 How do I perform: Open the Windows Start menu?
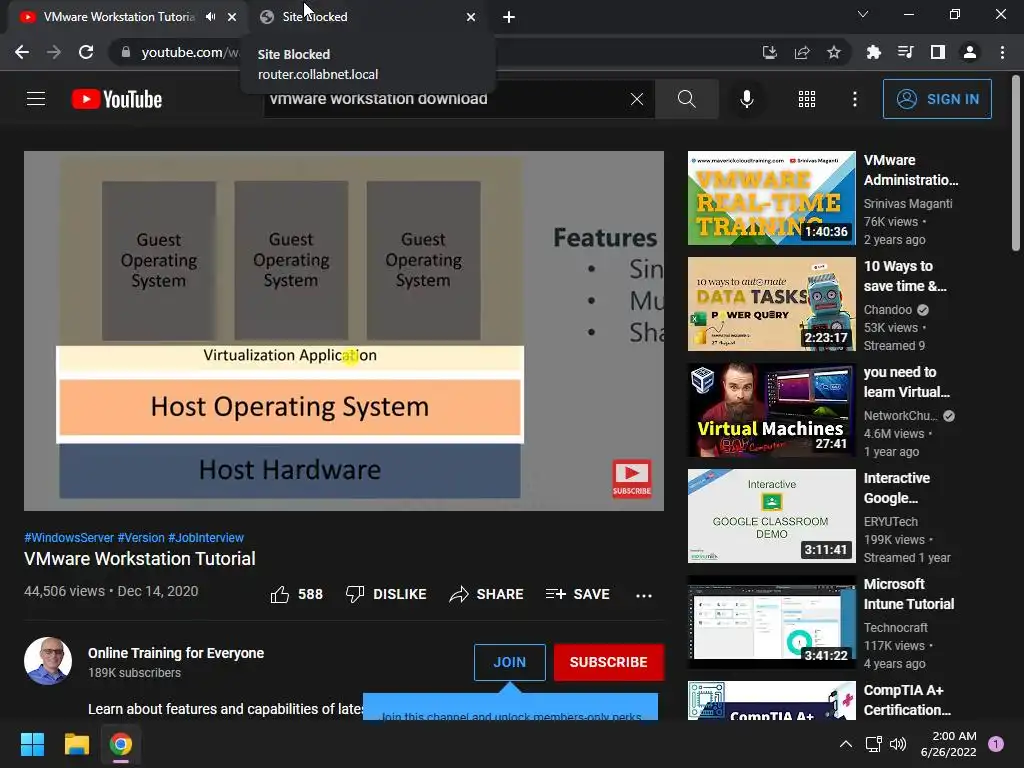point(32,744)
